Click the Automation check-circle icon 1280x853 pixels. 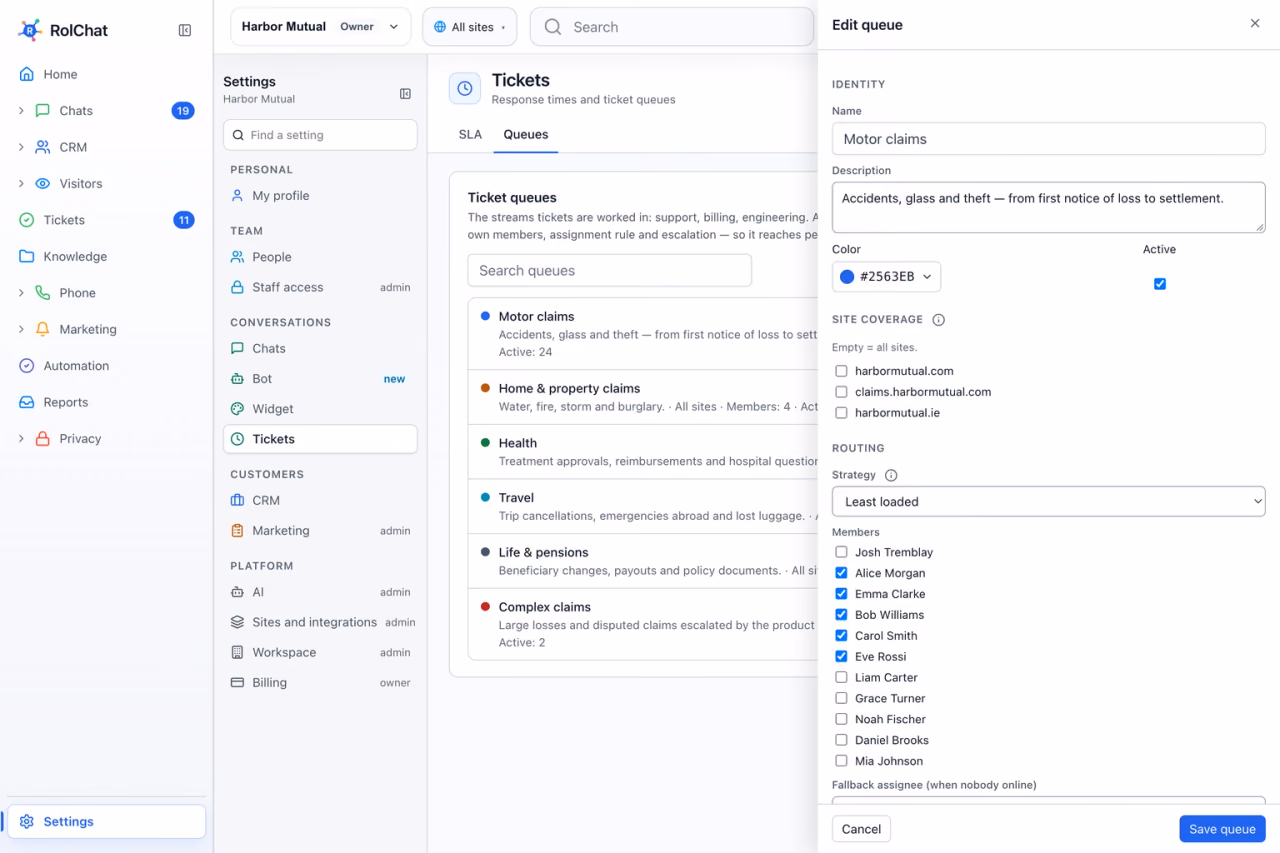tap(27, 366)
